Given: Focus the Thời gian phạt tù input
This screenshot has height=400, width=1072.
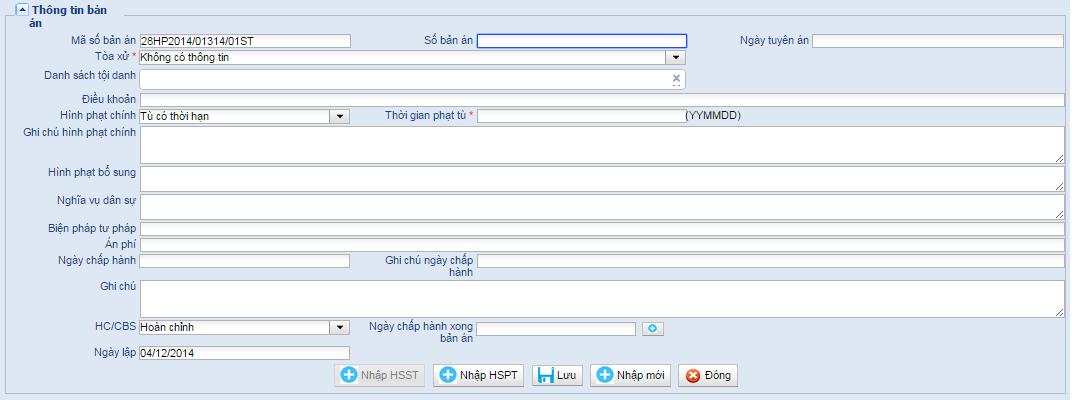Looking at the screenshot, I should pyautogui.click(x=580, y=116).
